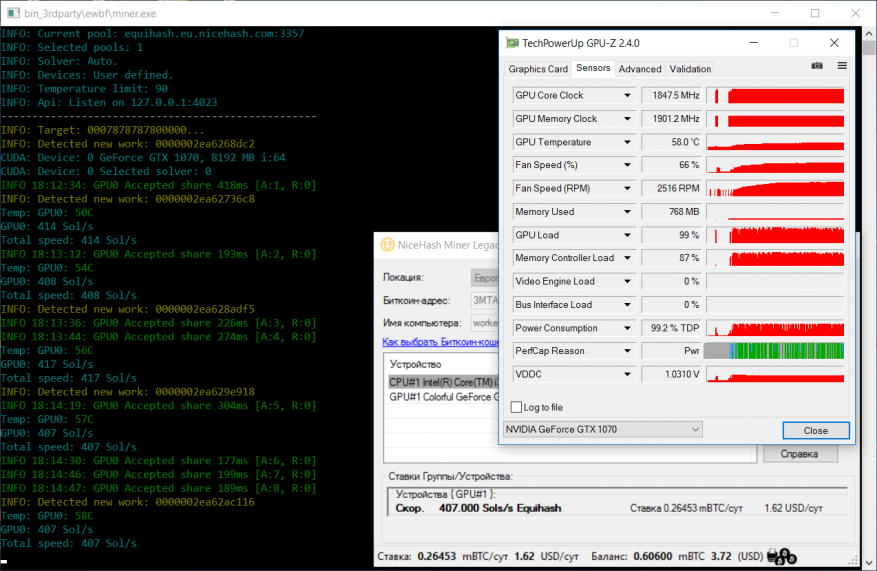Expand the PerfCap Reason sensor dropdown
This screenshot has width=877, height=571.
click(627, 351)
